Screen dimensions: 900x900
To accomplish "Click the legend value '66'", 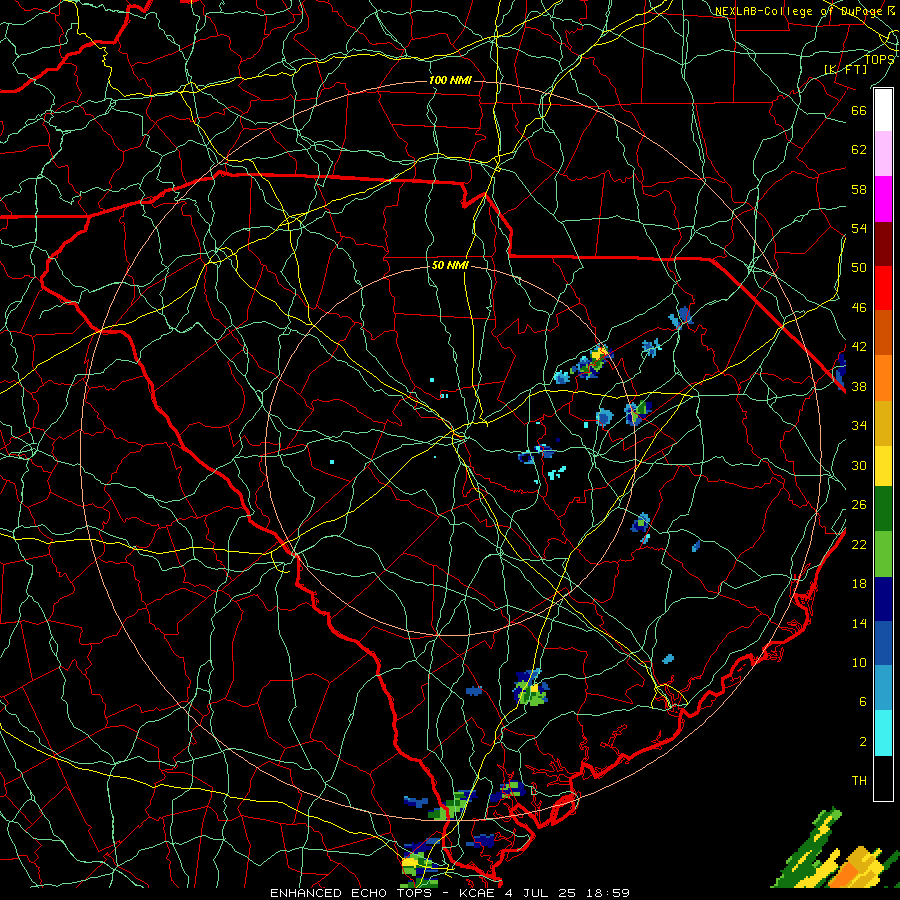I will tap(859, 111).
